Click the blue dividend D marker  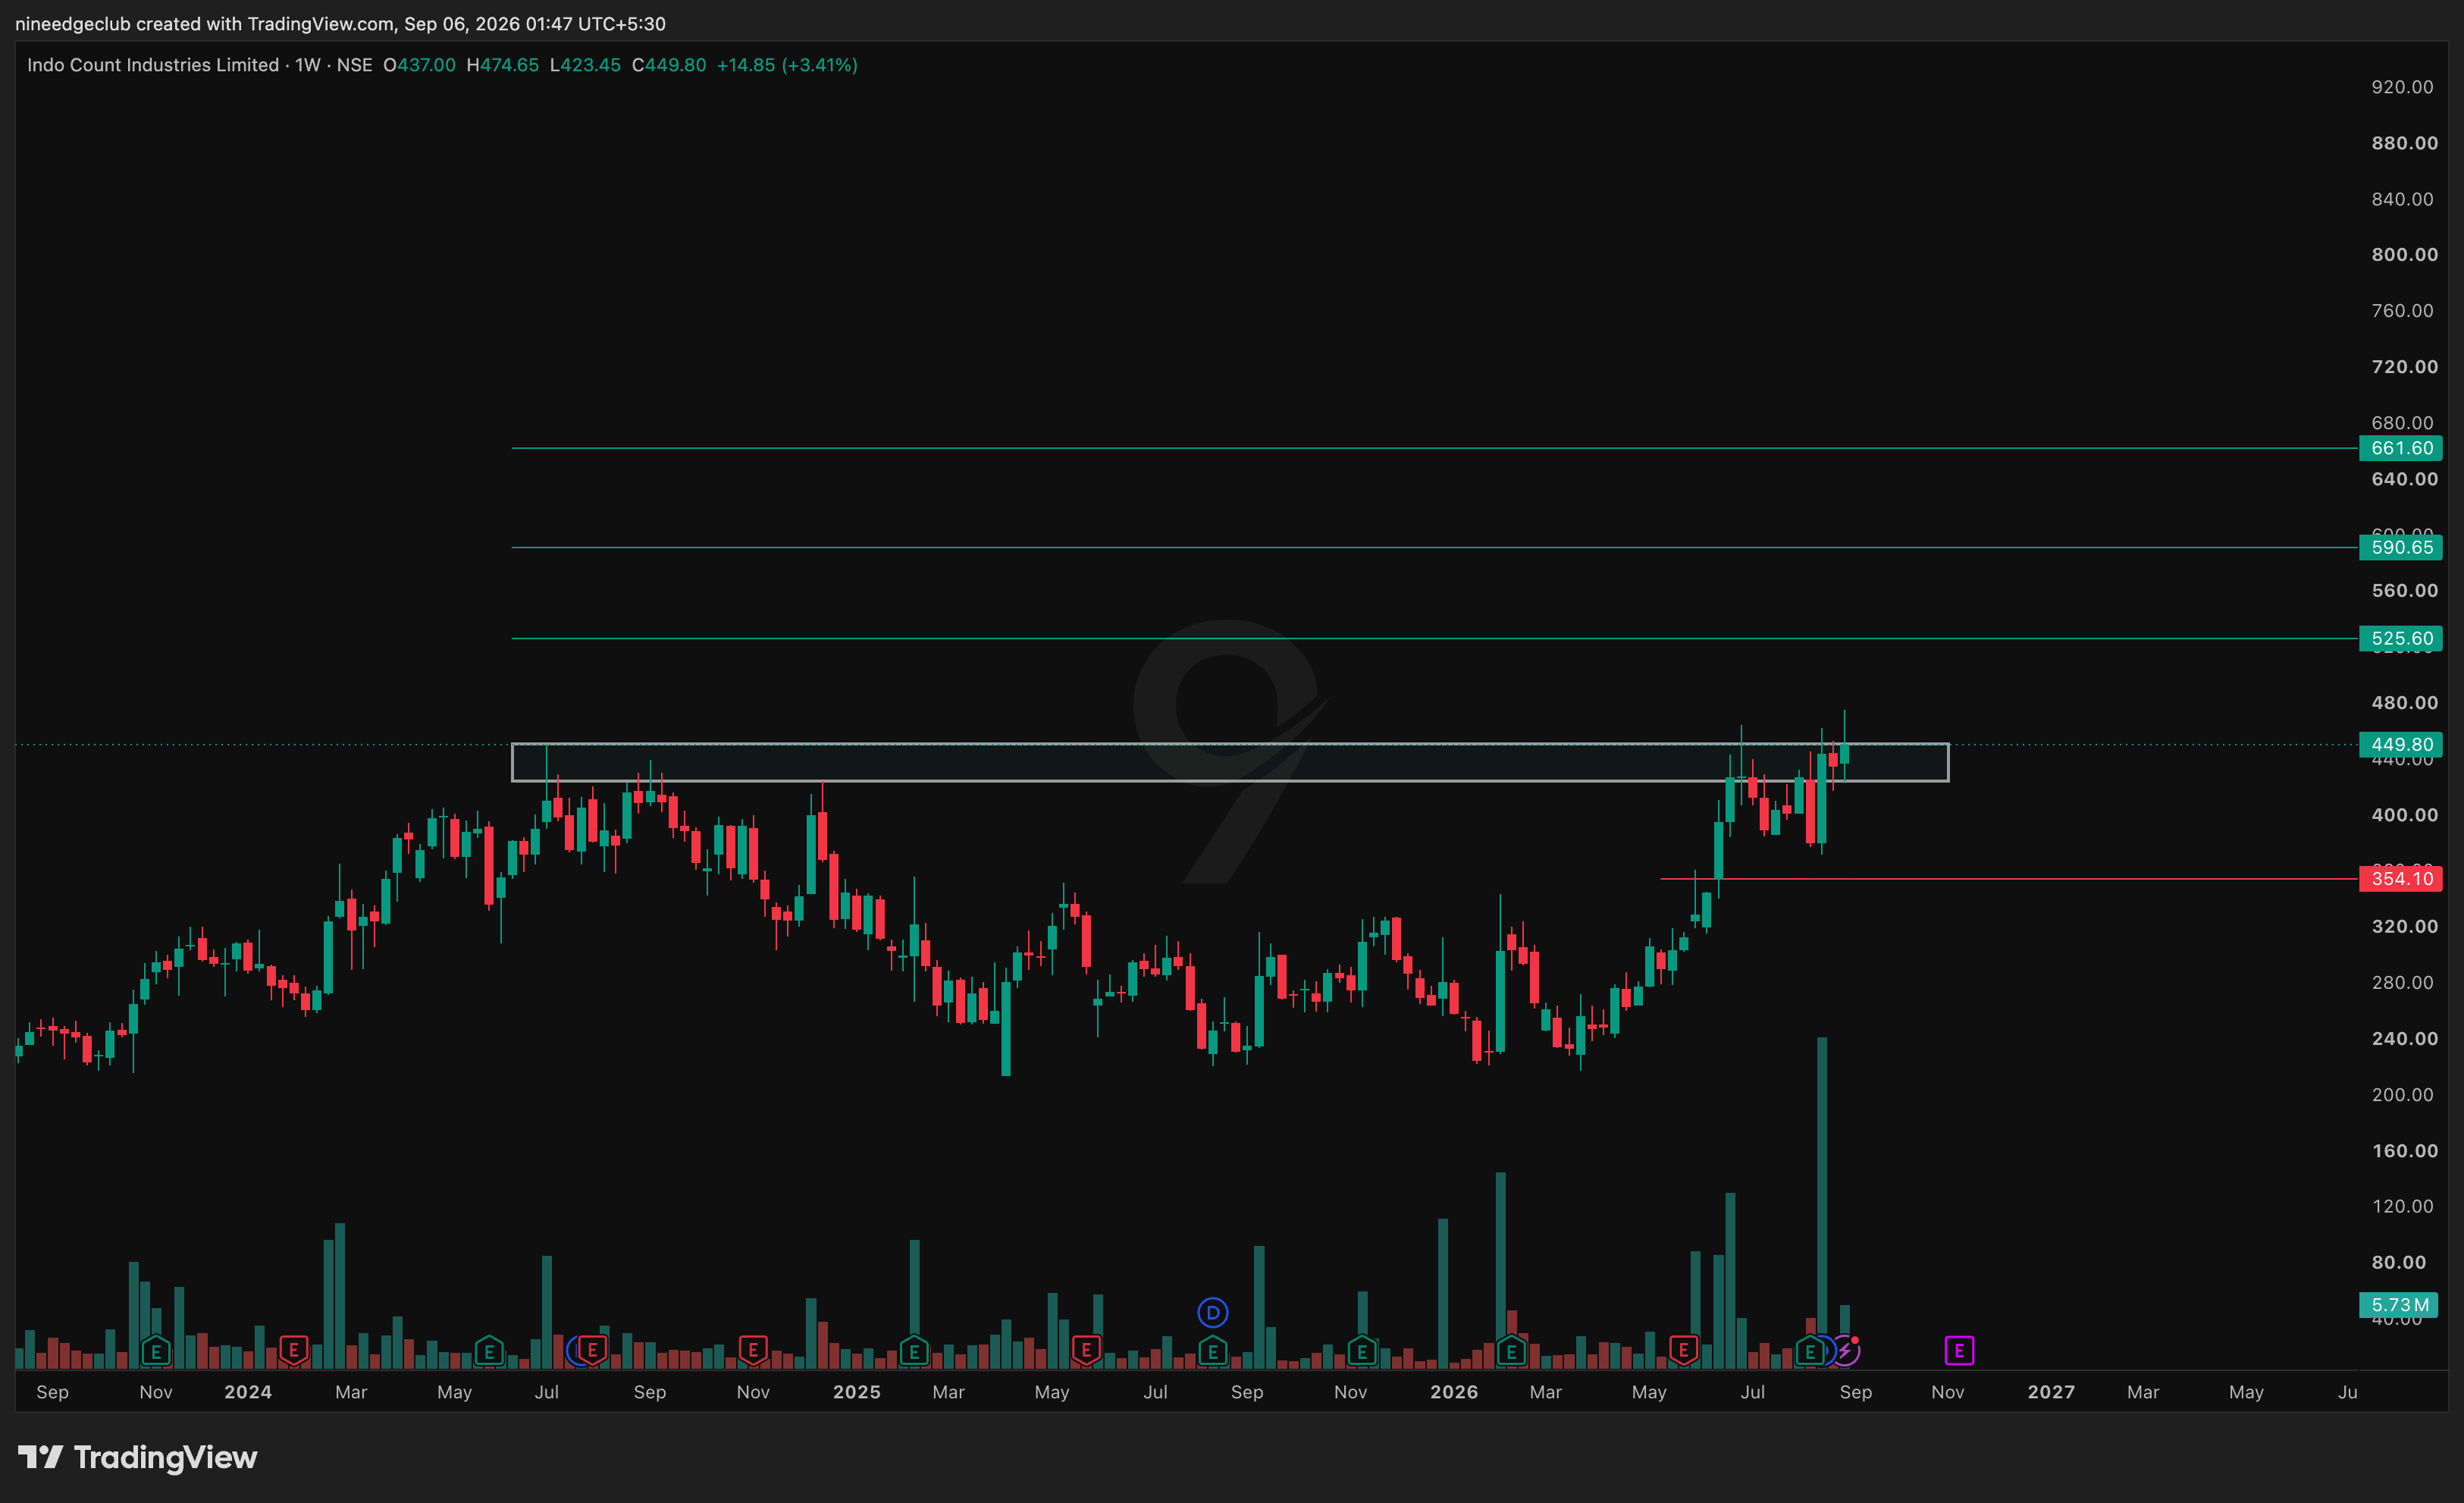[x=1213, y=1312]
